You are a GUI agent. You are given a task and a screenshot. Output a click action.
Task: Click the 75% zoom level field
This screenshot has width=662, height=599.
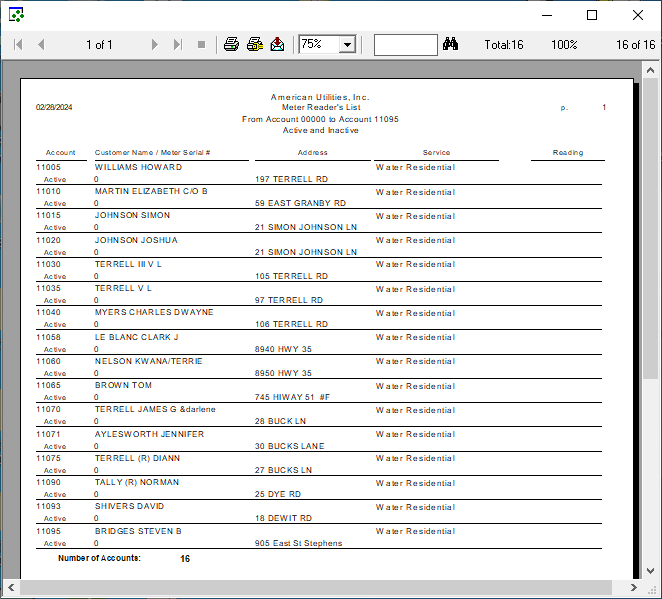319,44
